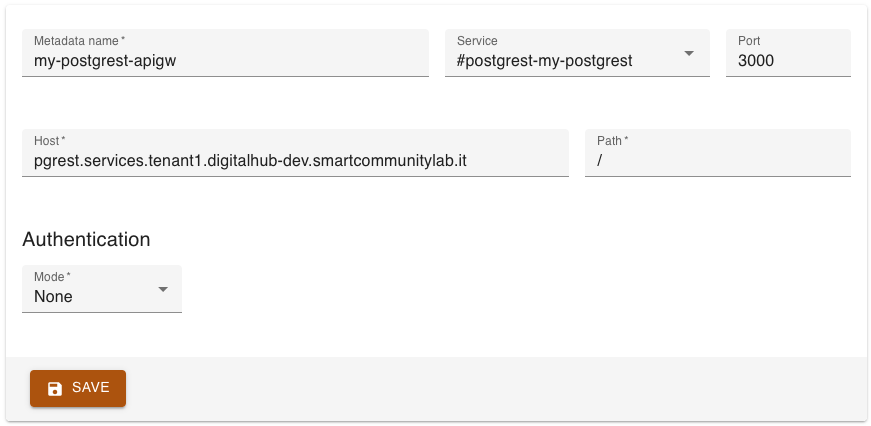
Task: Click the floppy disk icon in Save
Action: [x=55, y=389]
